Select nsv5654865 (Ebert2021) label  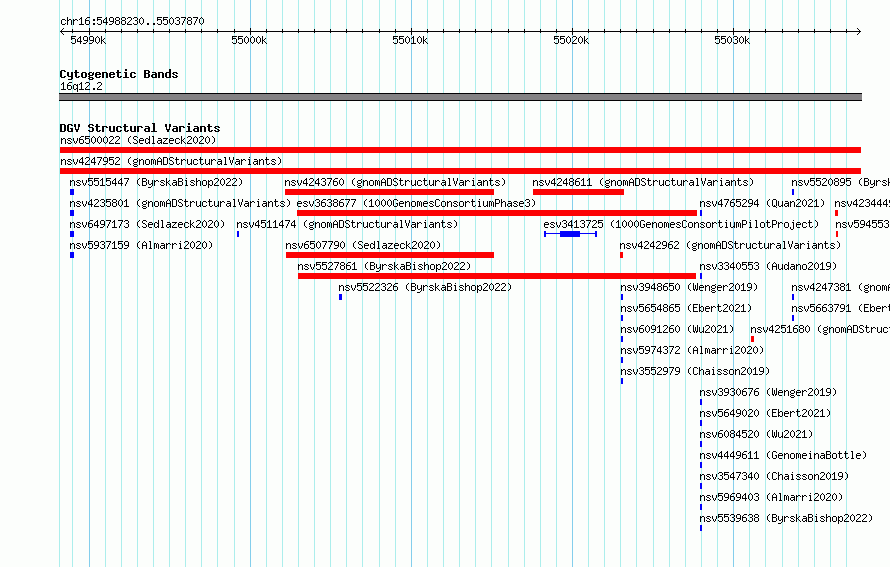[x=686, y=308]
